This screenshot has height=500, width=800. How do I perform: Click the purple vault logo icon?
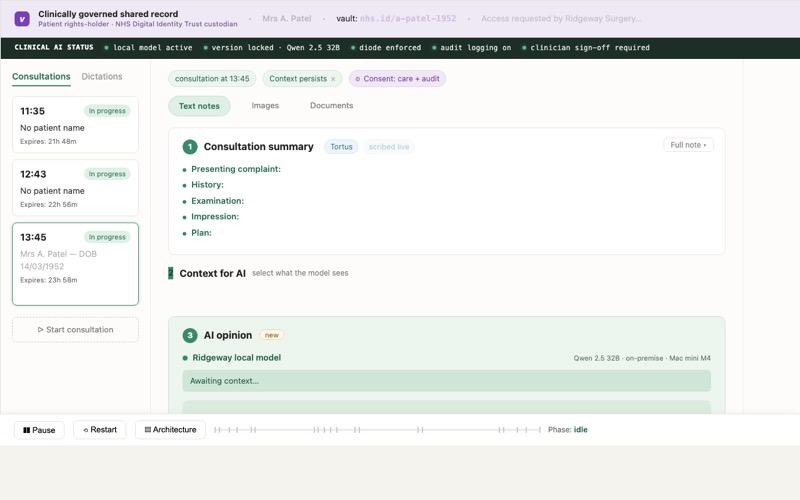click(x=22, y=19)
